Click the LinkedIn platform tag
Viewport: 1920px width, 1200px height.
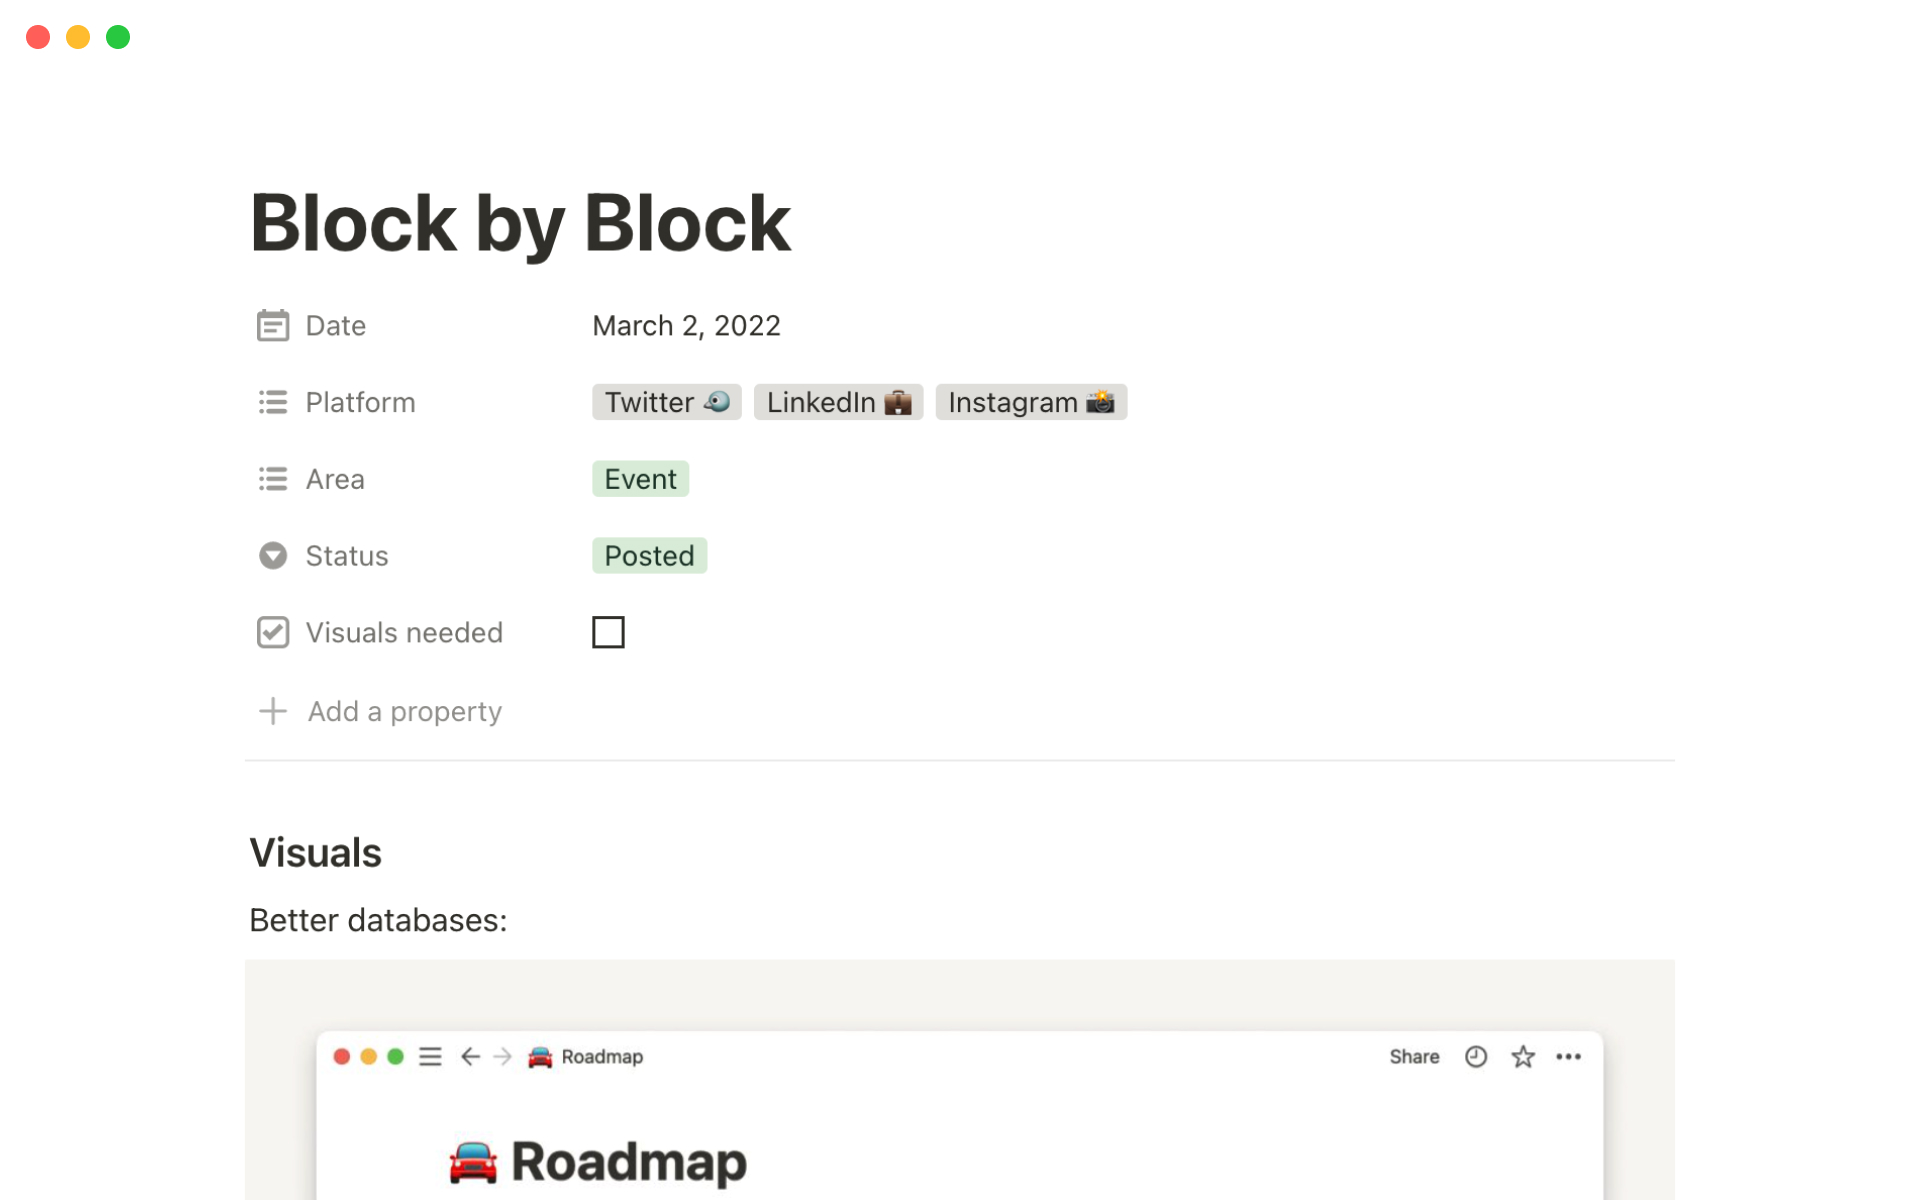point(838,402)
